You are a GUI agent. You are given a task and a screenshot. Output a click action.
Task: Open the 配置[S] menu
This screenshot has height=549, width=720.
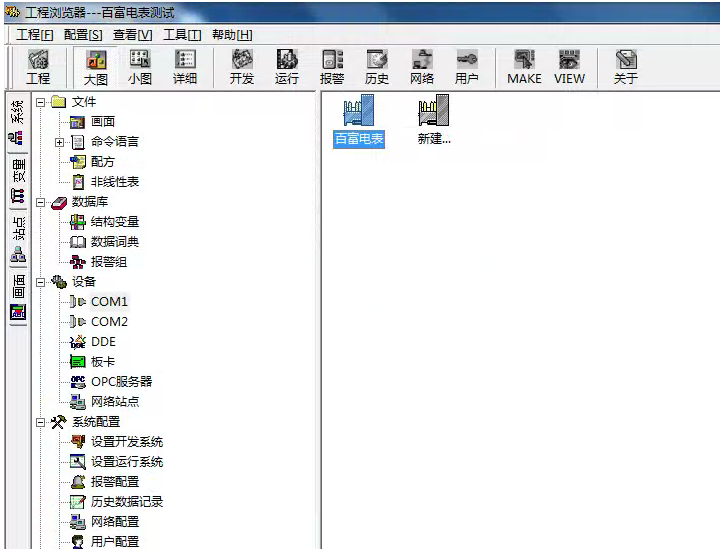(83, 35)
